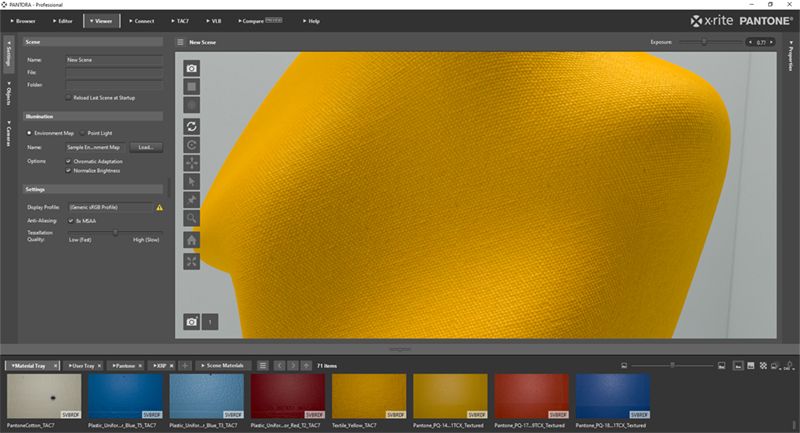This screenshot has height=433, width=800.
Task: Adjust the Exposure slider handle
Action: [704, 42]
